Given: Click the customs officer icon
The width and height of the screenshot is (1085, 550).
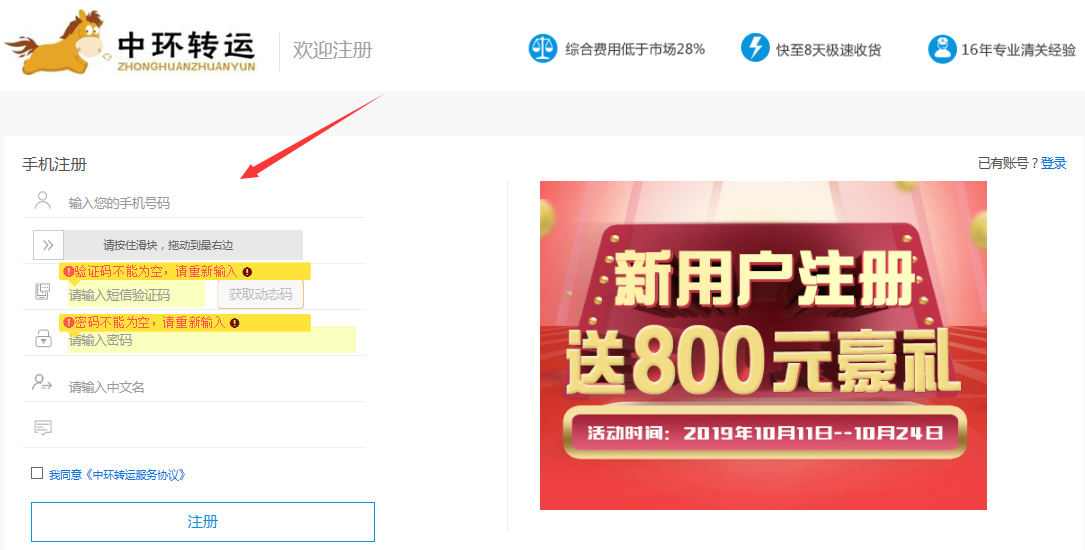Looking at the screenshot, I should 942,49.
